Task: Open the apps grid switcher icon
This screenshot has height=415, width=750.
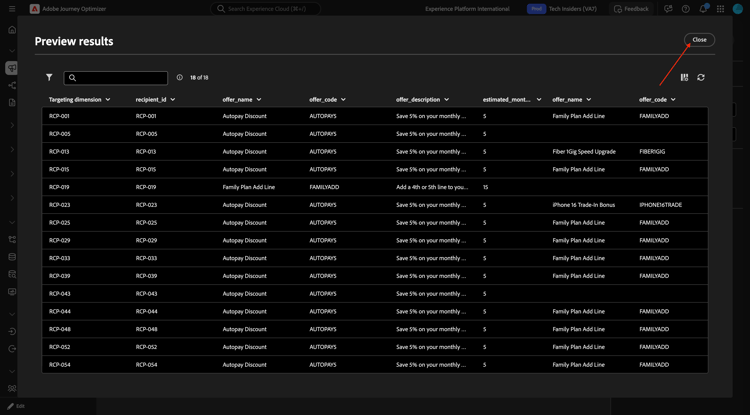Action: (x=720, y=9)
